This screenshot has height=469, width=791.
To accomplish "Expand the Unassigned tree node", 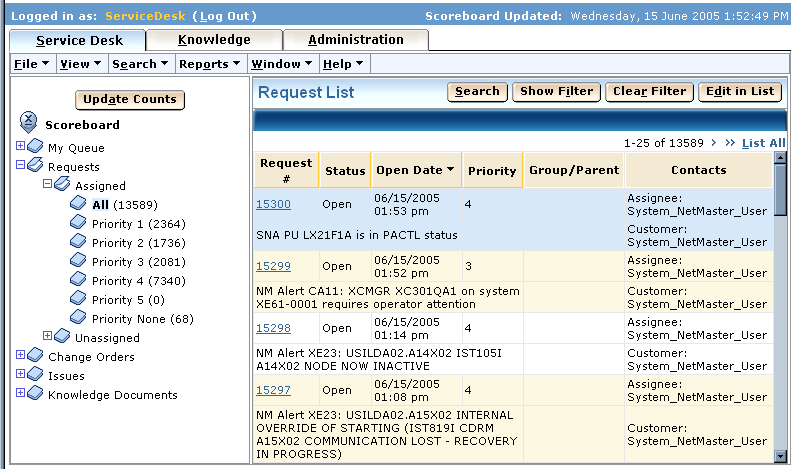I will [x=47, y=337].
